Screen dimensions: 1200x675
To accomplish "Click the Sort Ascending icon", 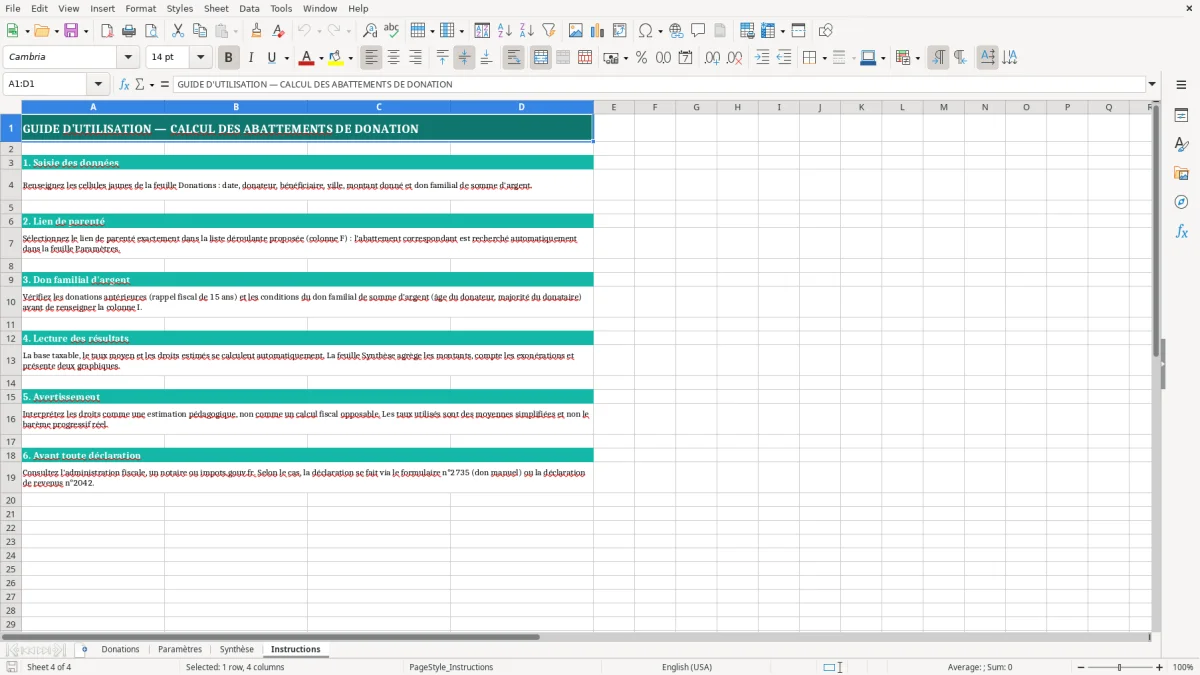I will pos(505,31).
